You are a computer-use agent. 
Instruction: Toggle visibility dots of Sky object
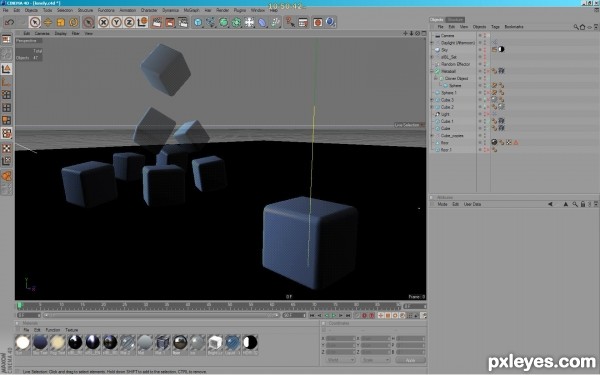pyautogui.click(x=485, y=50)
